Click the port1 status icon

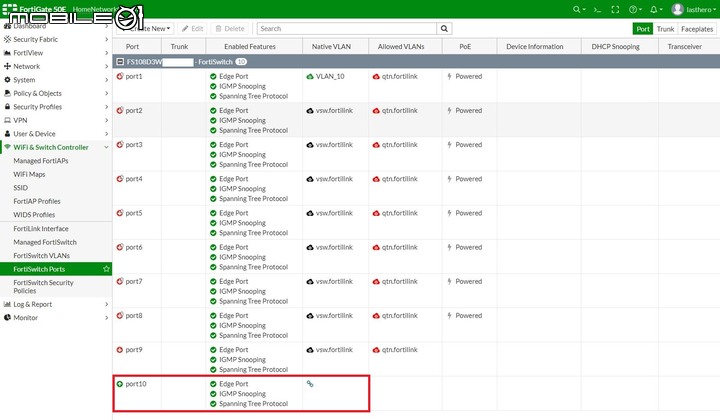click(x=120, y=76)
